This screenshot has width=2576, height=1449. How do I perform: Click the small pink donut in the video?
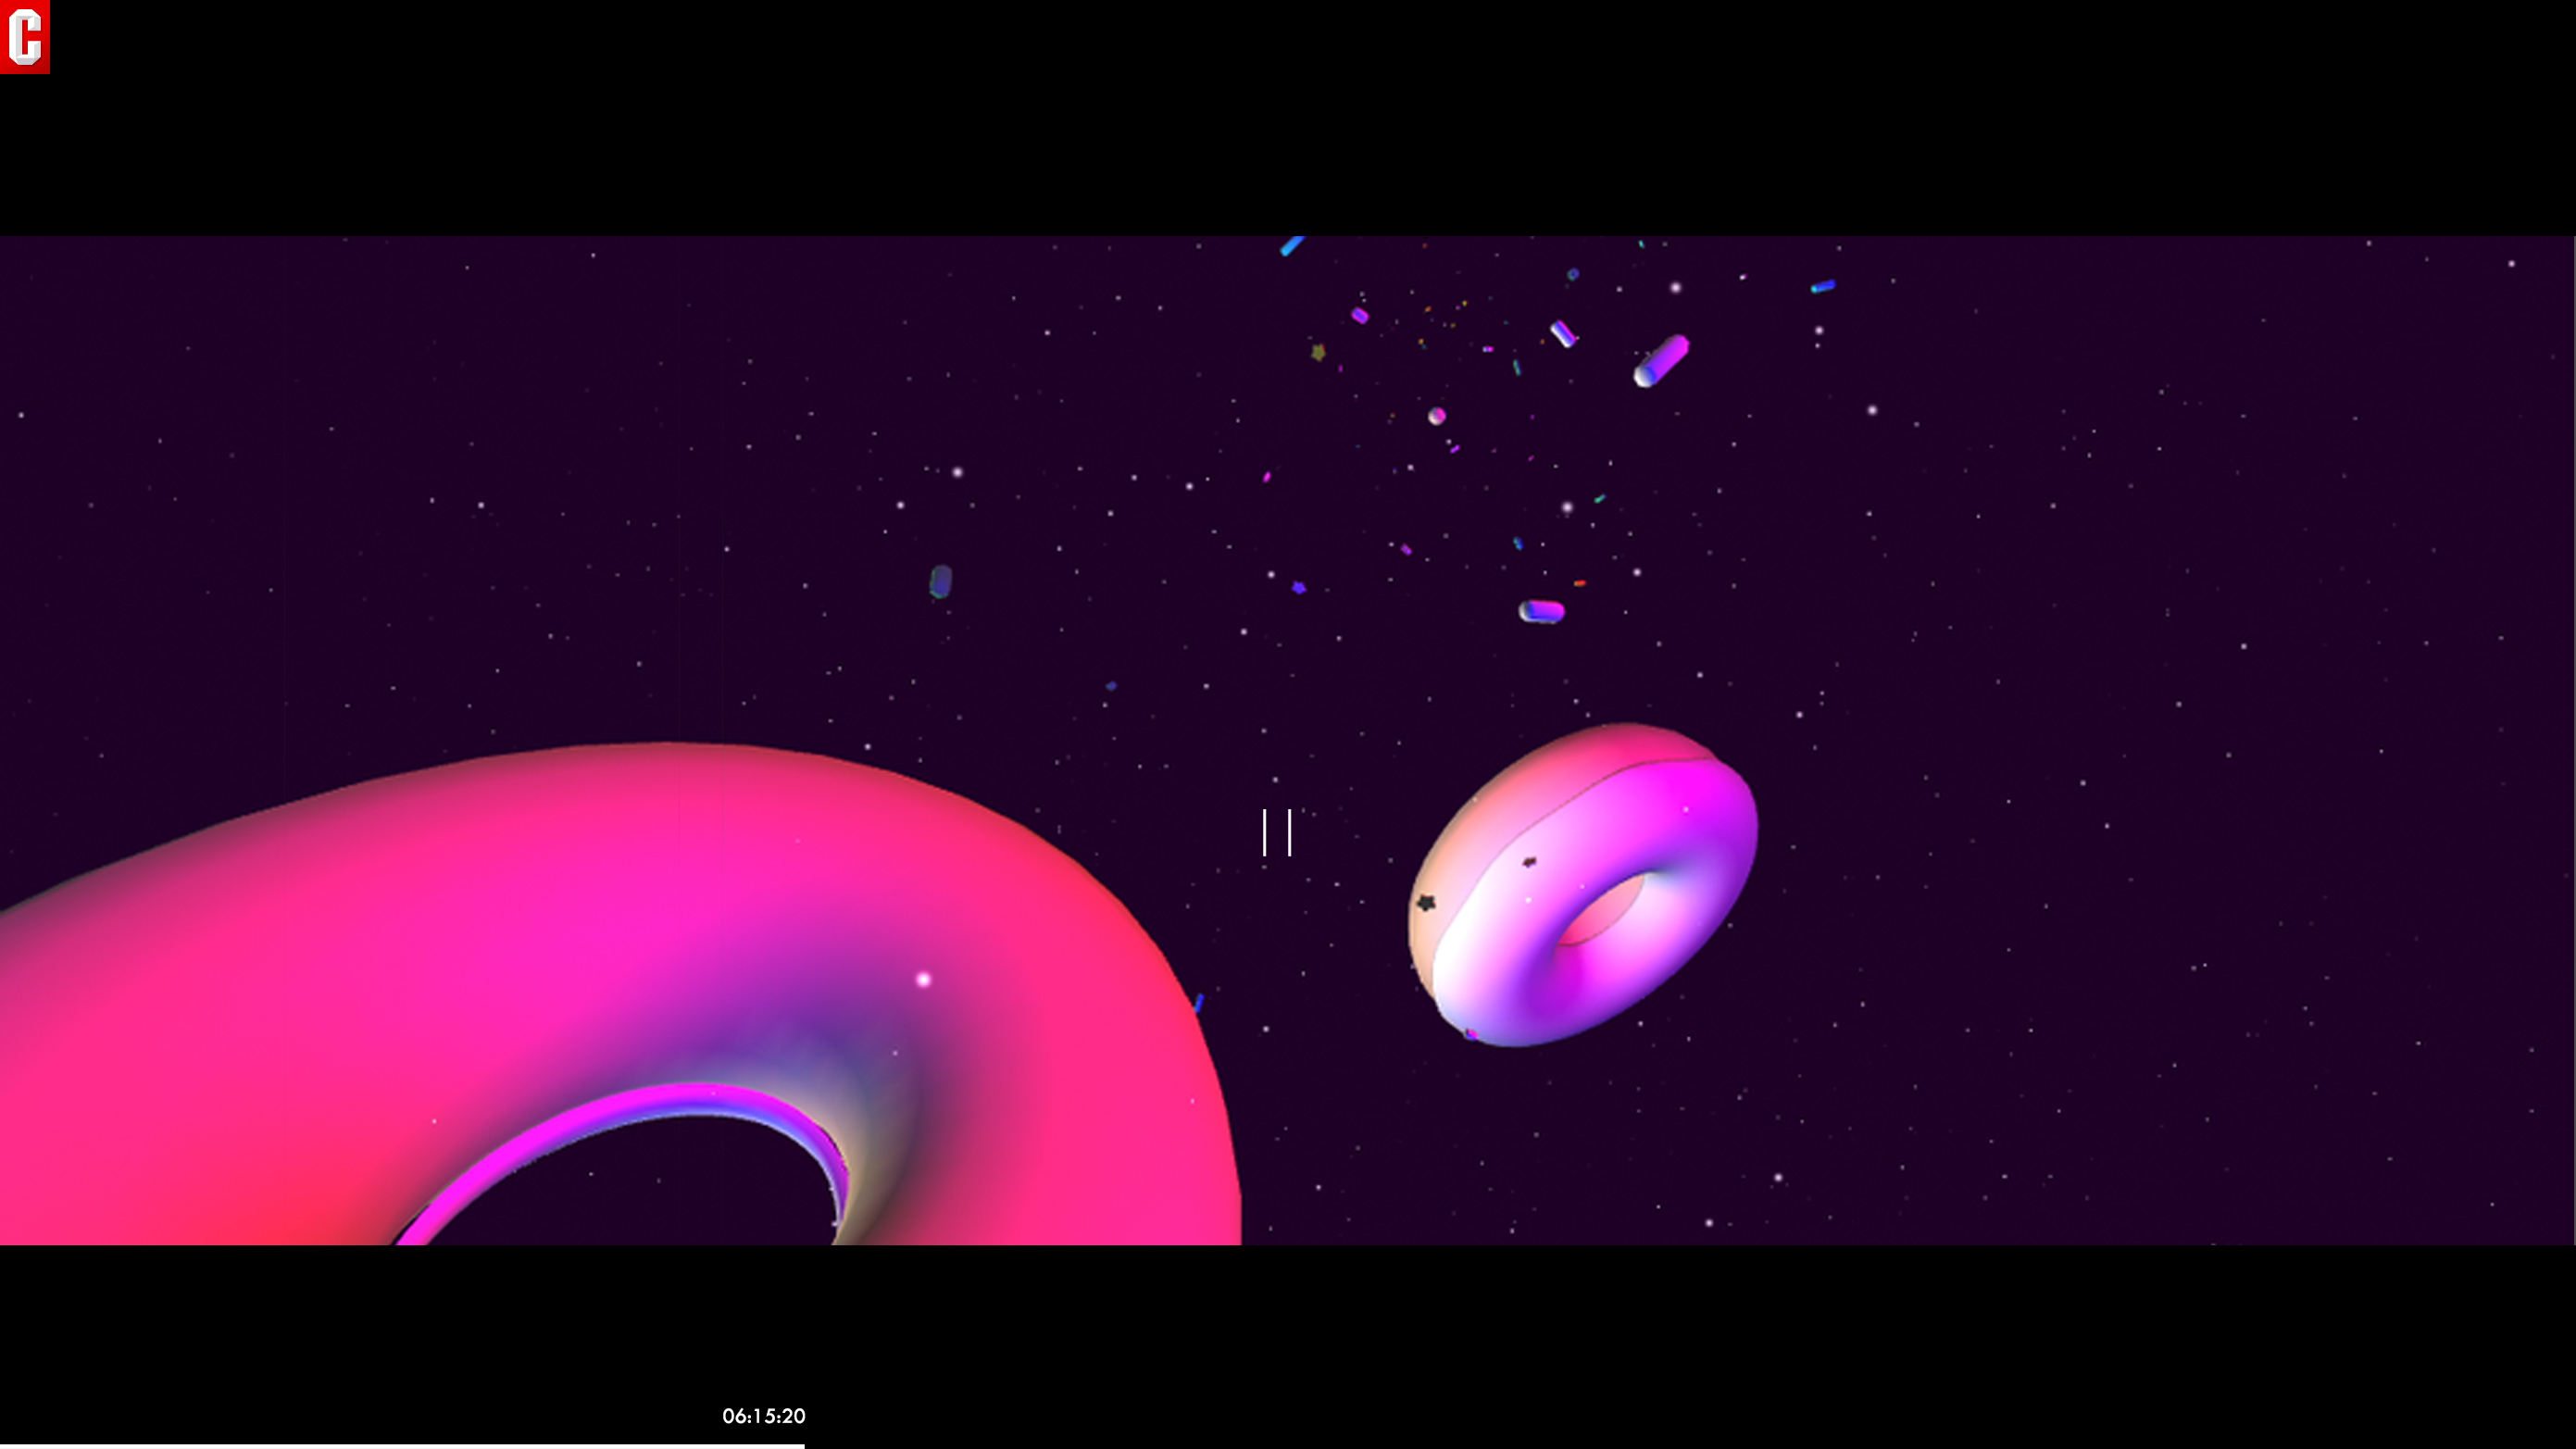1583,884
